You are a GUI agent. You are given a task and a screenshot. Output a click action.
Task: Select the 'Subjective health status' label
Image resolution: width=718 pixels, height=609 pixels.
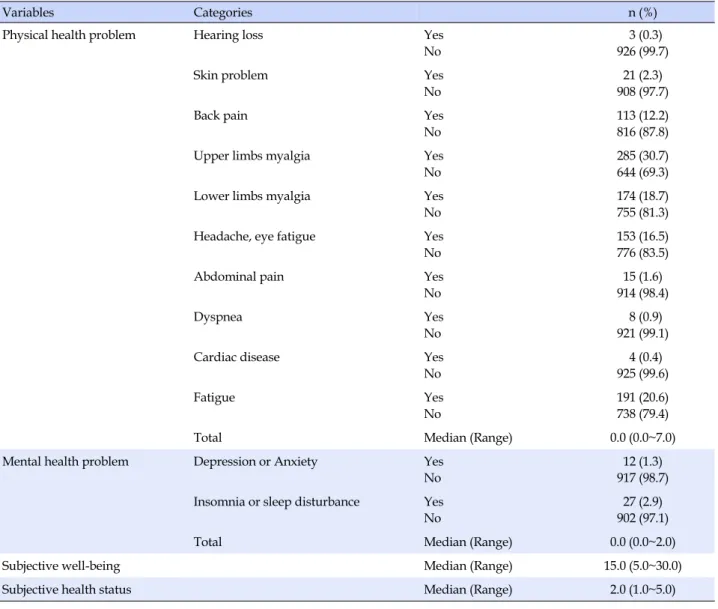(x=66, y=590)
